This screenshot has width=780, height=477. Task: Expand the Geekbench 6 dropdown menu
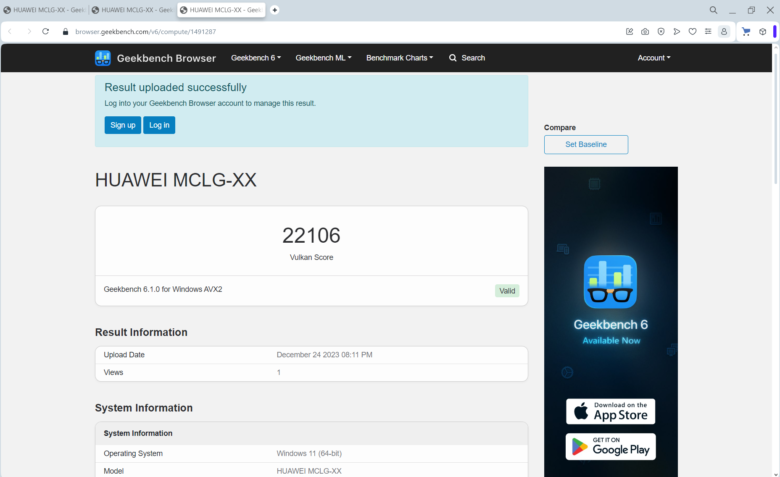256,58
